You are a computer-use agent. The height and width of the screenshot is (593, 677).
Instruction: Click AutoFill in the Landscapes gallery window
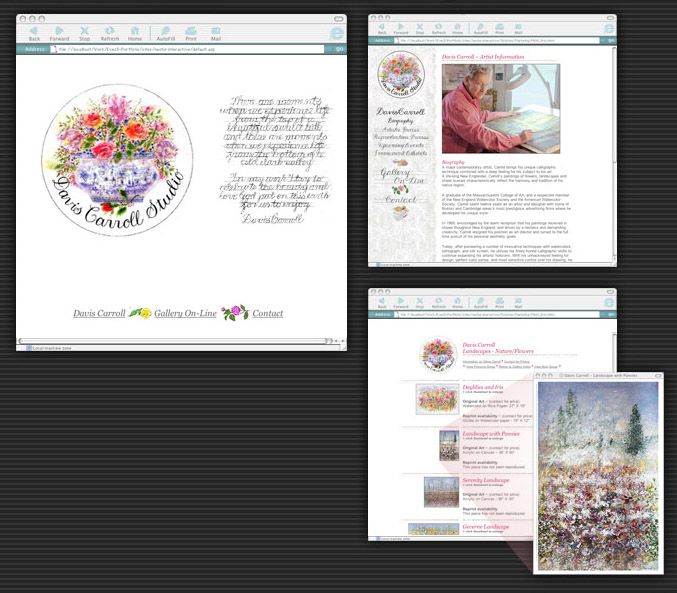coord(481,303)
